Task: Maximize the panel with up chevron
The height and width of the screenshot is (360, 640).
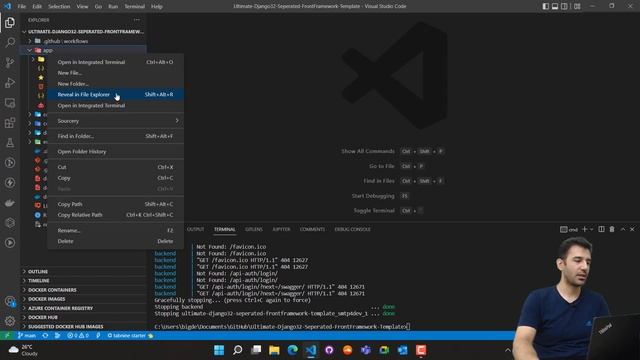Action: coord(623,229)
